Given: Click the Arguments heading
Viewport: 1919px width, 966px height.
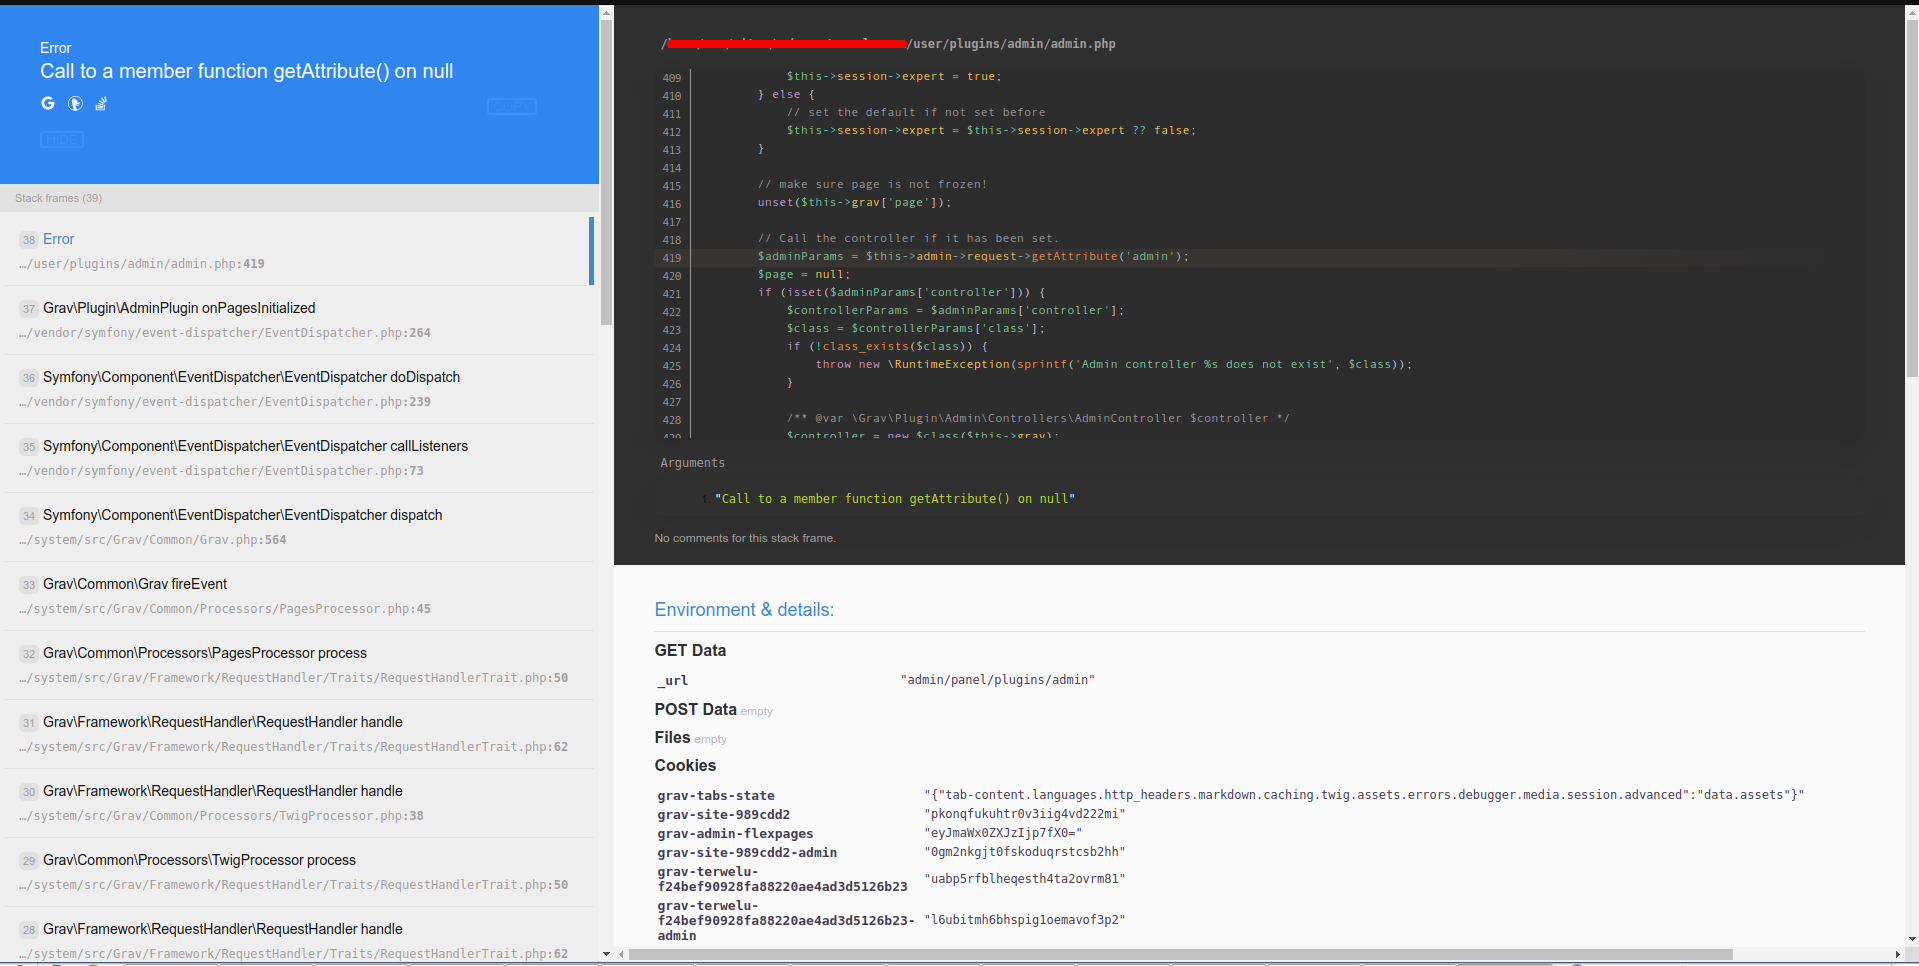Looking at the screenshot, I should (x=692, y=463).
